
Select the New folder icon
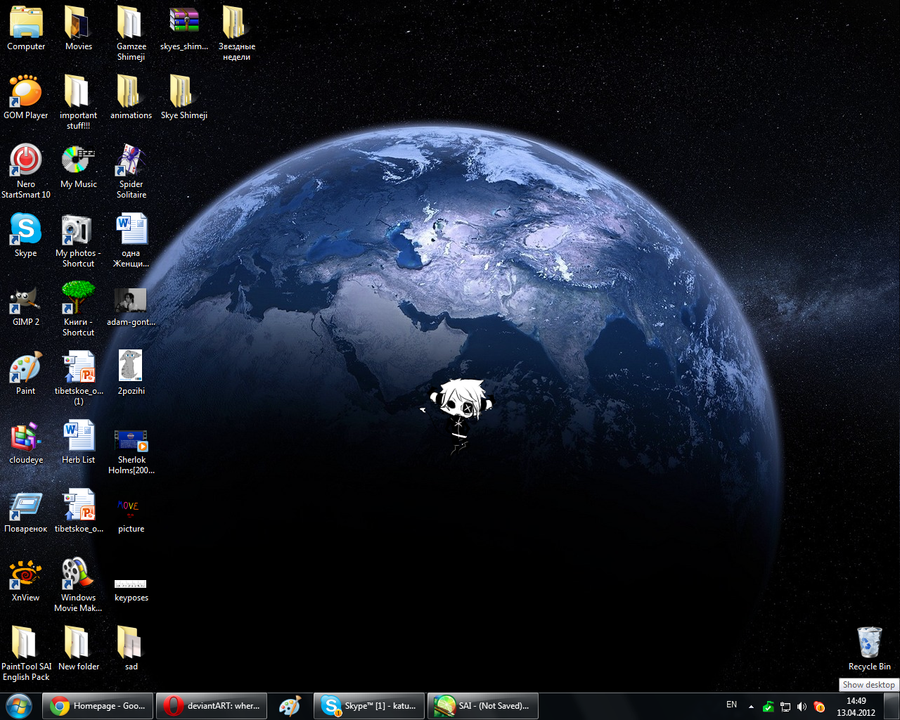tap(79, 649)
